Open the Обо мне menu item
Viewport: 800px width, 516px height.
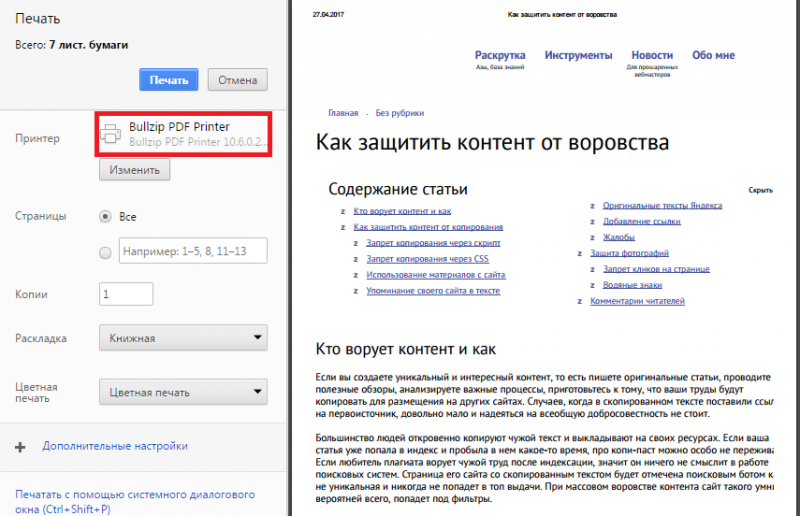714,55
